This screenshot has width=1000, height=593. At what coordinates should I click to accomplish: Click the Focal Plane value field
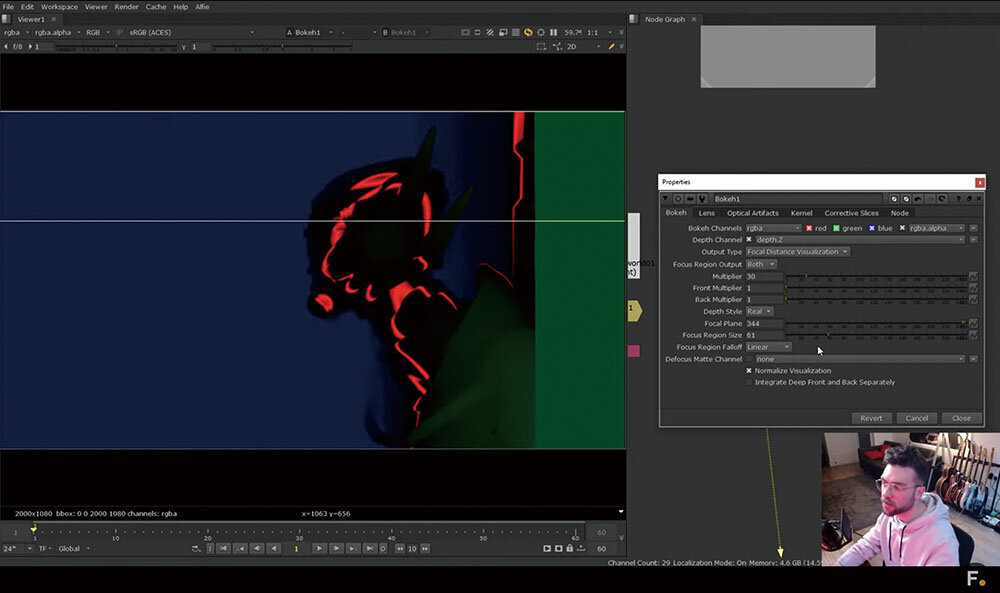pyautogui.click(x=764, y=324)
